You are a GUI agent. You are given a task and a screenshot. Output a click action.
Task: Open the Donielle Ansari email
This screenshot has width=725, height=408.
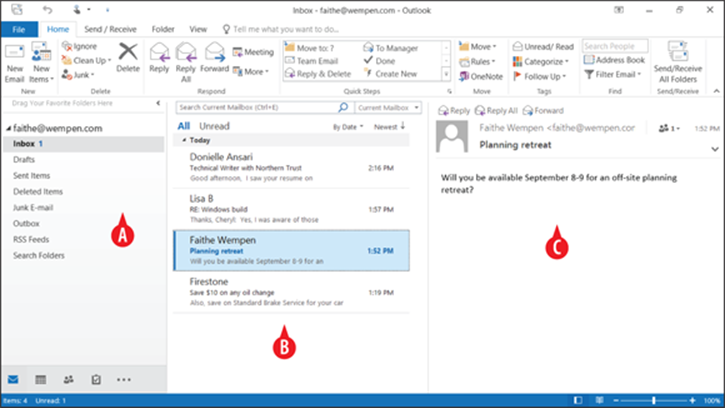click(291, 167)
